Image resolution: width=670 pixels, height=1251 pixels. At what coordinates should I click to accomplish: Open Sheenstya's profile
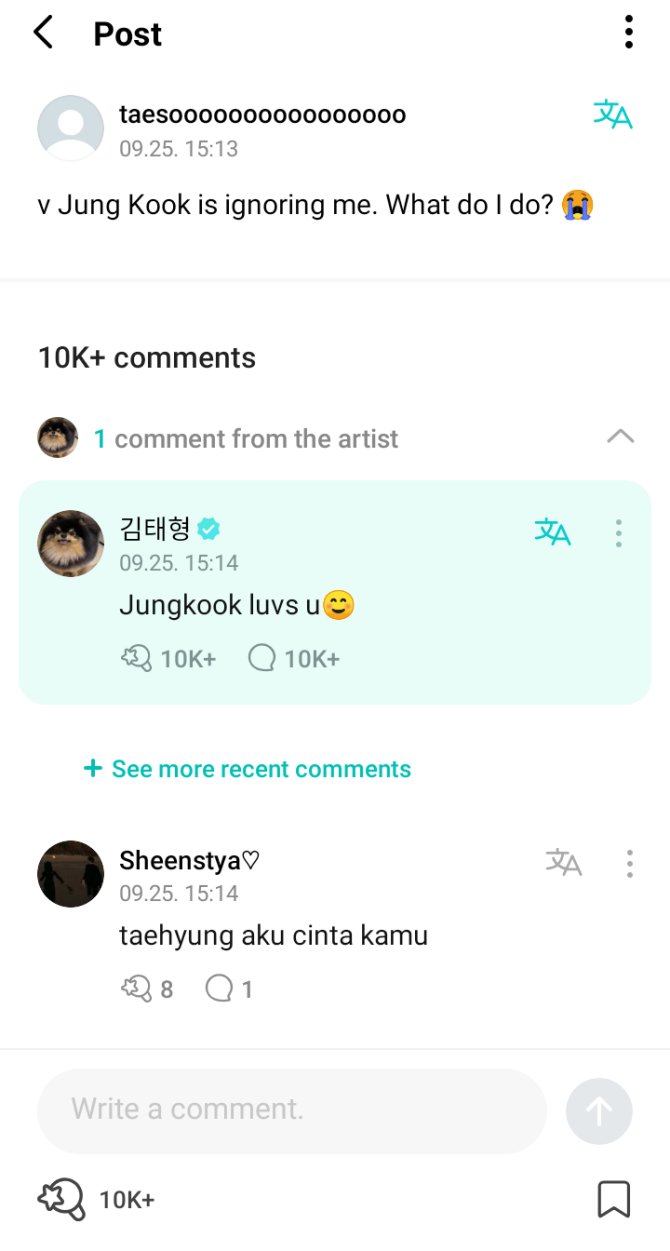tap(70, 873)
